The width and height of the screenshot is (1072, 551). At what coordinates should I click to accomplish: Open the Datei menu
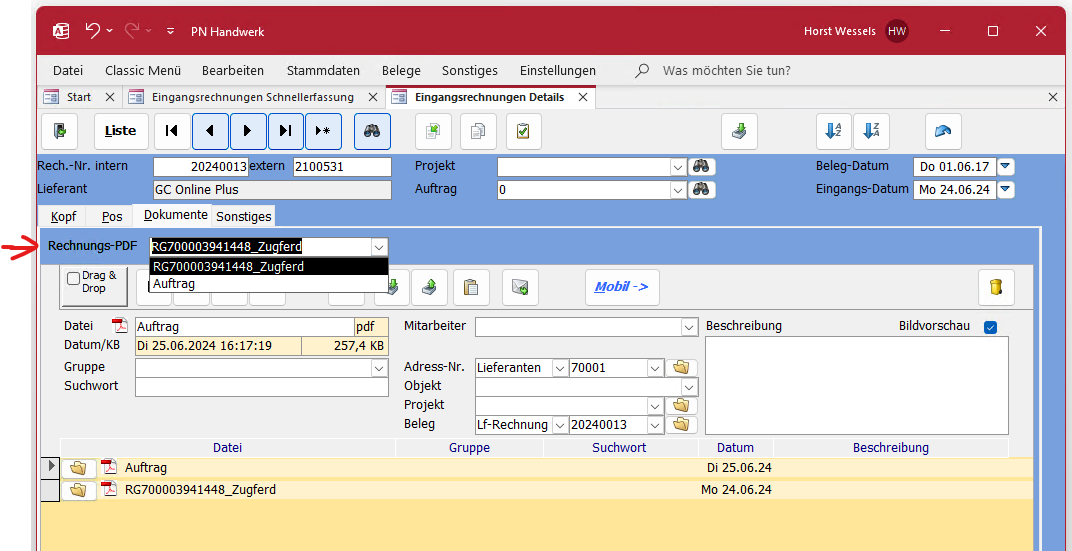[x=68, y=70]
